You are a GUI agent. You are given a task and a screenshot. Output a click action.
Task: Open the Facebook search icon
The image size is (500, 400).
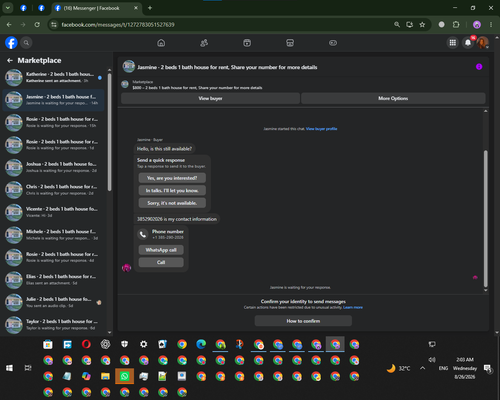26,43
